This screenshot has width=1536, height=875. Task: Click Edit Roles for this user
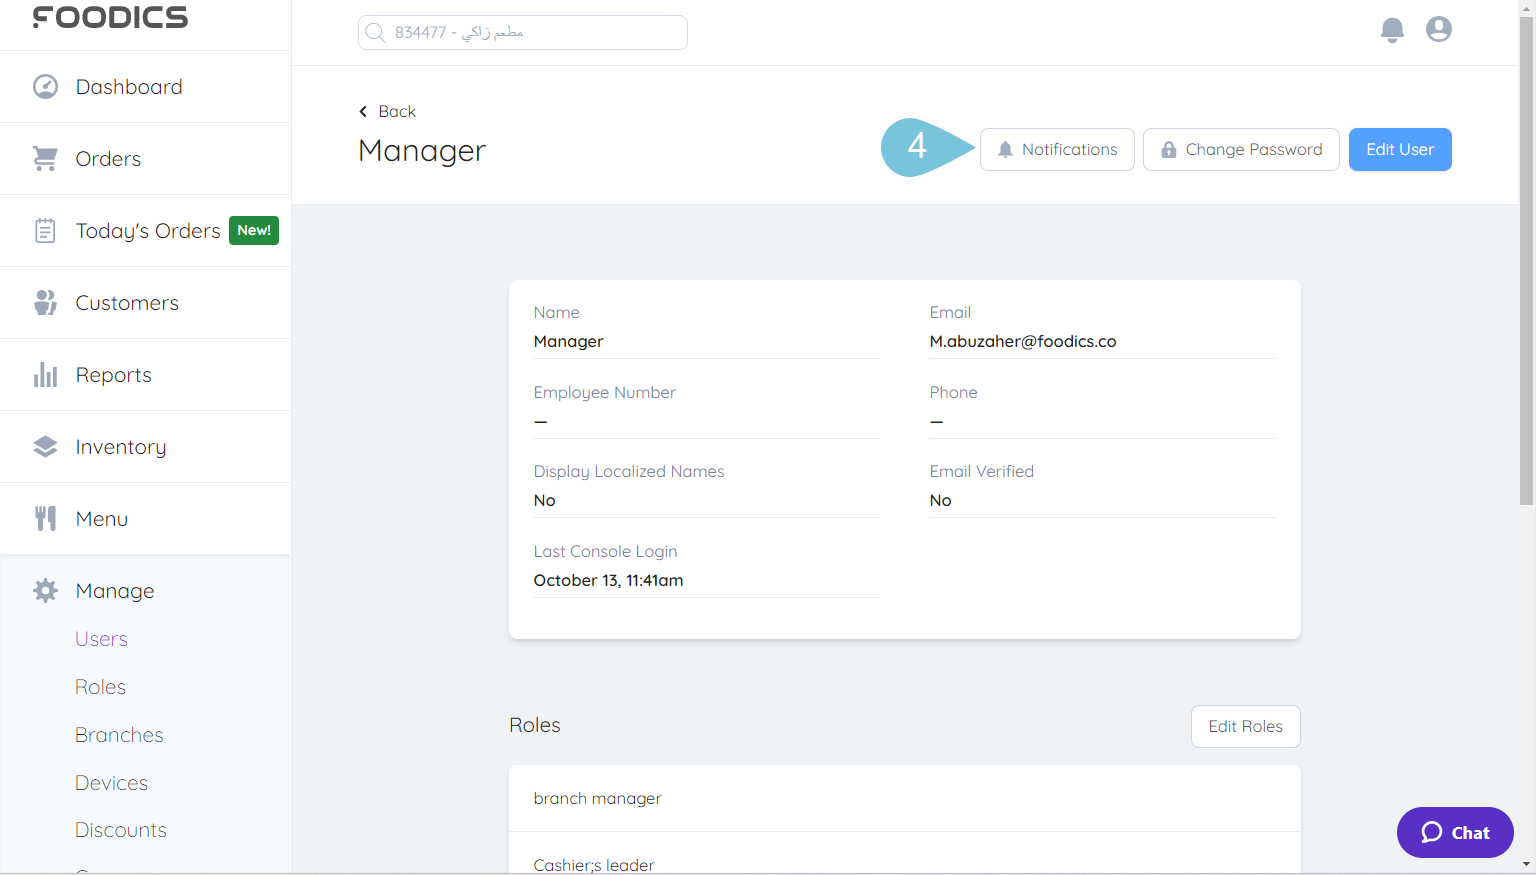pos(1245,726)
